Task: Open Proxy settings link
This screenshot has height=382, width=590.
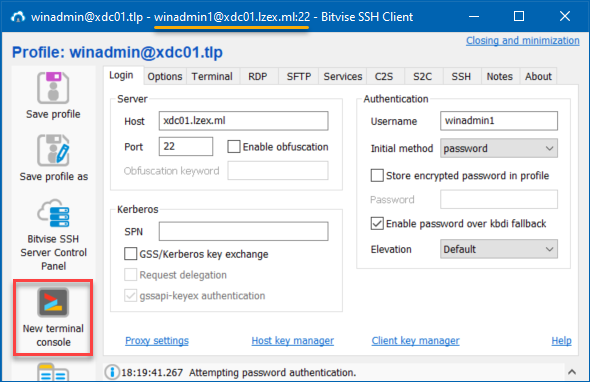Action: [157, 341]
